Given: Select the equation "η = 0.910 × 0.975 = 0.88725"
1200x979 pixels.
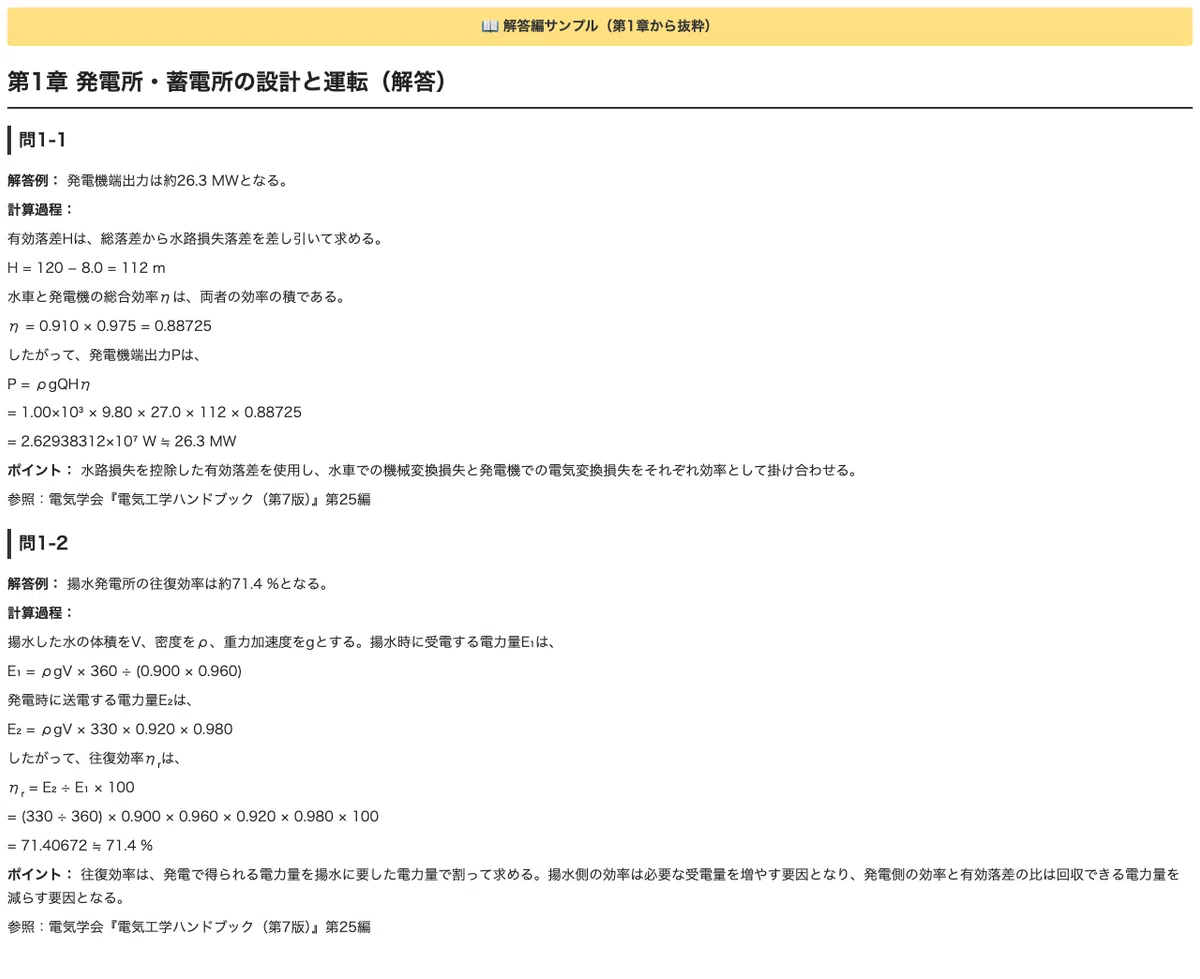Looking at the screenshot, I should click(x=110, y=326).
